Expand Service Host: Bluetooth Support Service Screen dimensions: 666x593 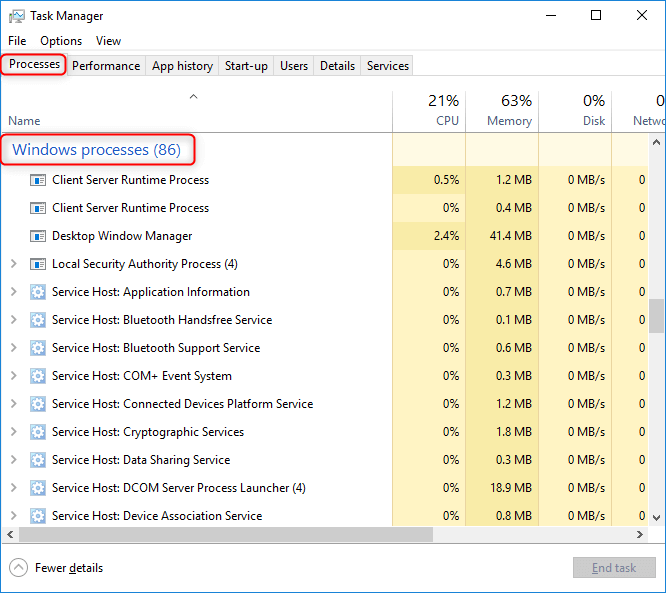pyautogui.click(x=13, y=348)
